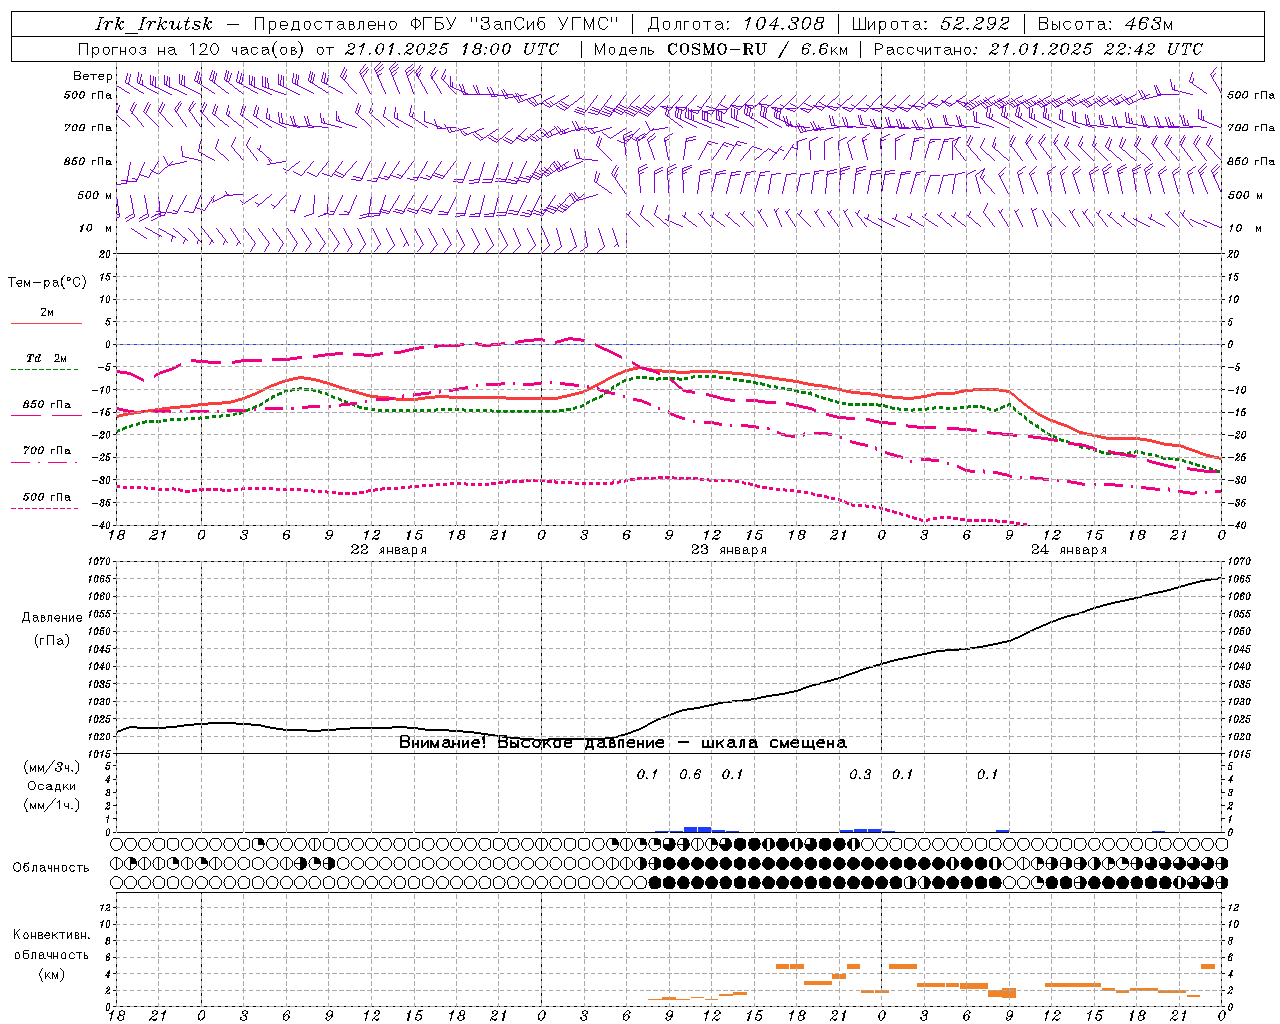Viewport: 1280px width, 1024px height.
Task: Click the '10 м' wind level label on left
Action: point(96,228)
